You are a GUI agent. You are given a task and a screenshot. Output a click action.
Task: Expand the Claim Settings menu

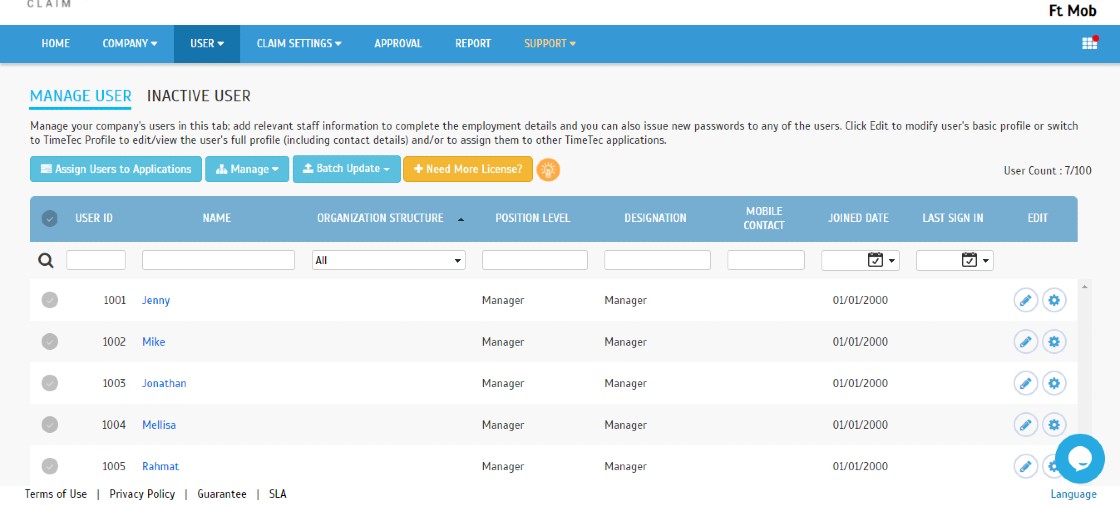pyautogui.click(x=299, y=44)
